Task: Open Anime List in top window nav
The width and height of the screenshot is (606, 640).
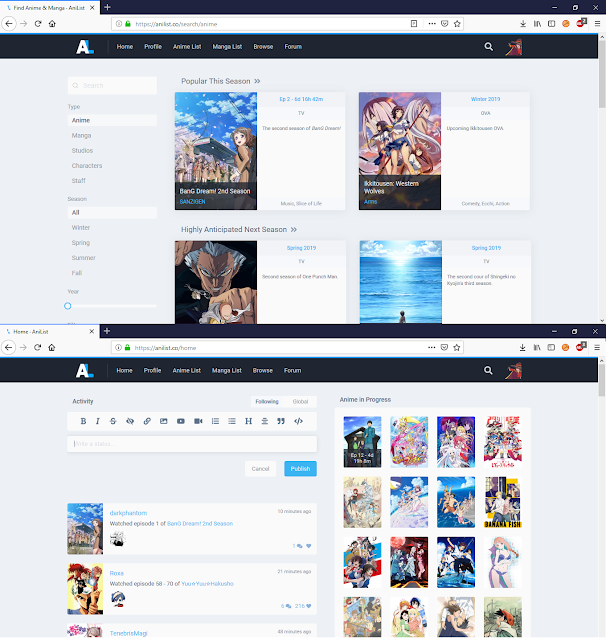Action: [187, 47]
